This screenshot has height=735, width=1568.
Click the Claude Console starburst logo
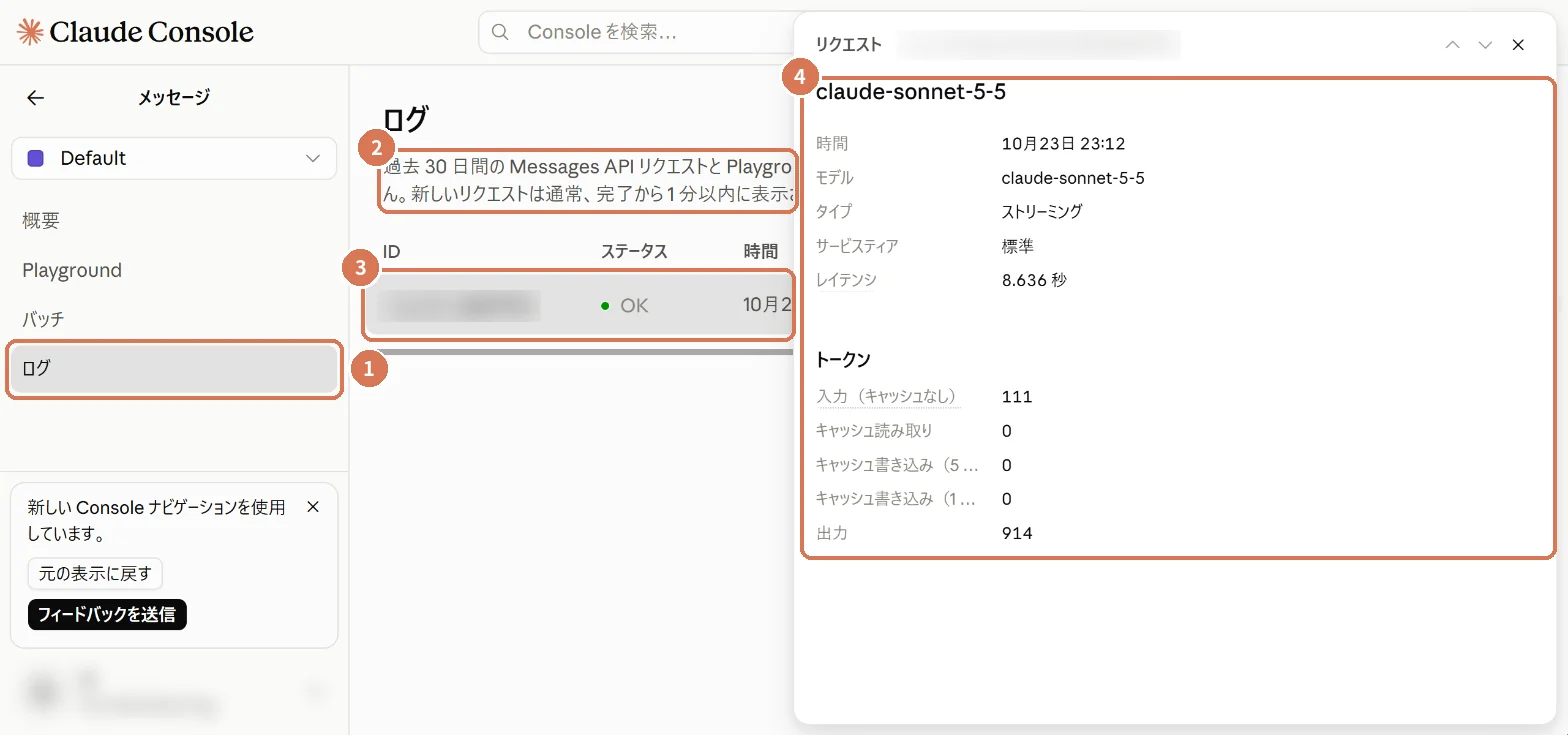[x=30, y=32]
